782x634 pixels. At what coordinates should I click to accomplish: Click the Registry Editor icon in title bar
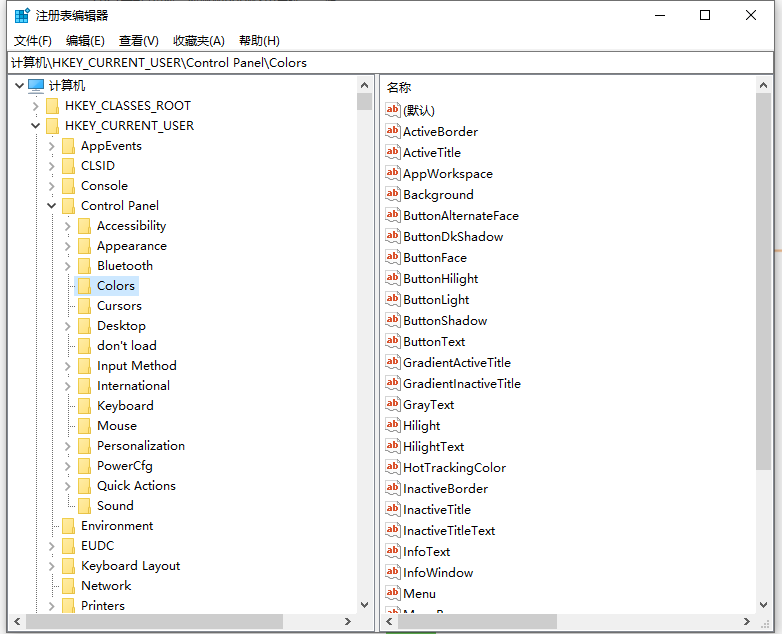click(22, 16)
